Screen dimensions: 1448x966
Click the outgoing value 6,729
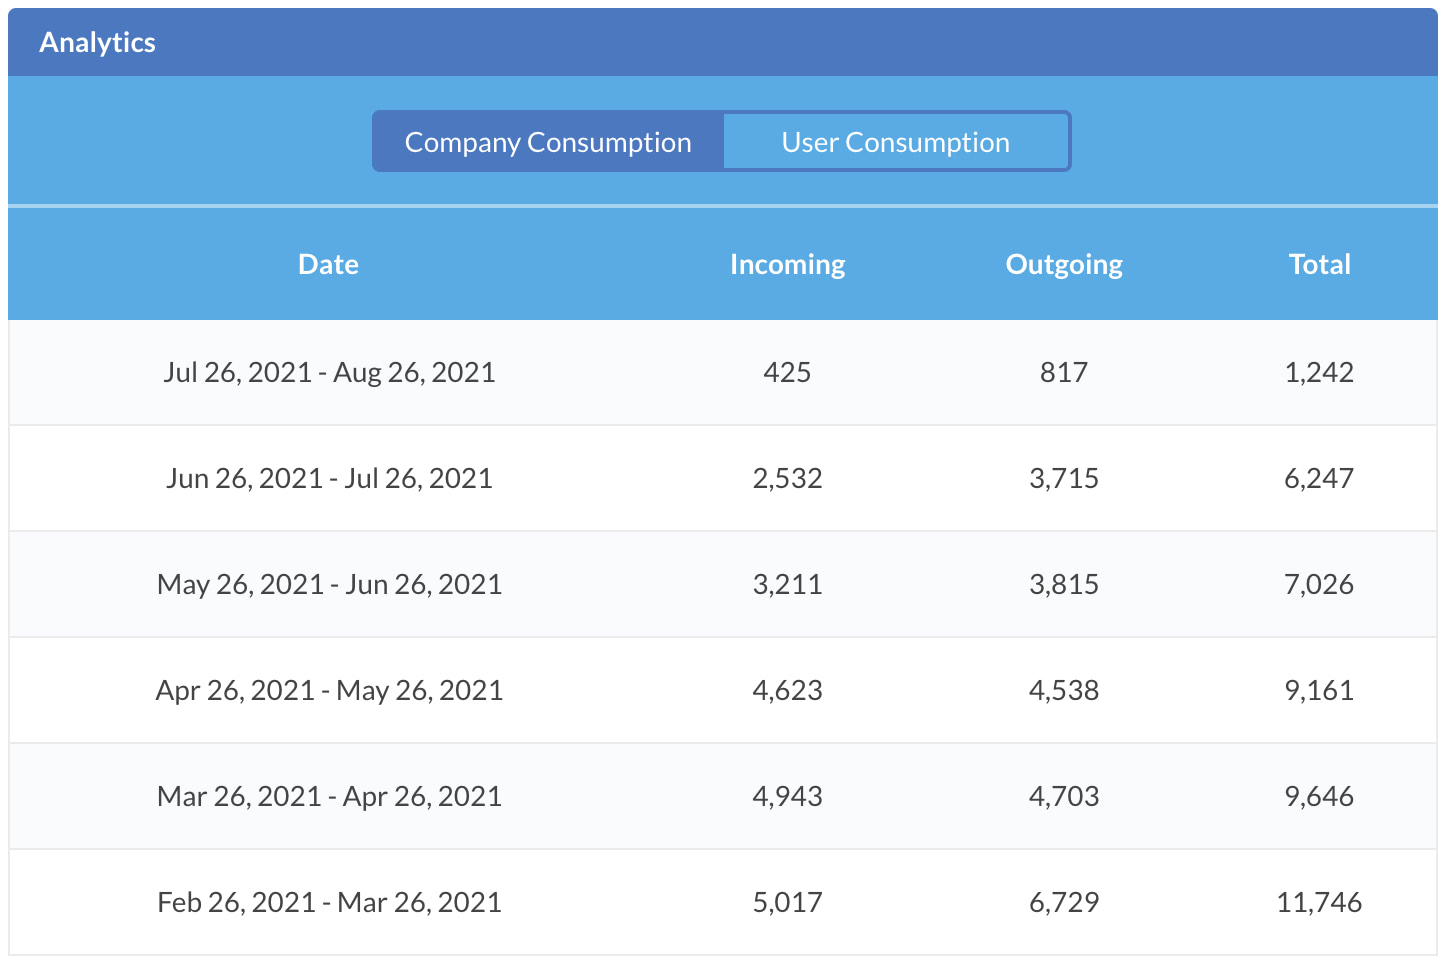1064,902
